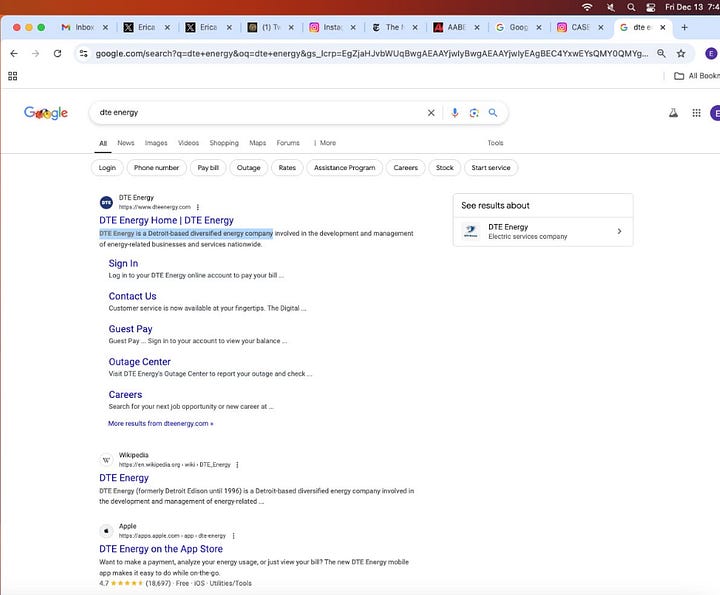Click the browser back arrow
Image resolution: width=720 pixels, height=595 pixels.
14,54
